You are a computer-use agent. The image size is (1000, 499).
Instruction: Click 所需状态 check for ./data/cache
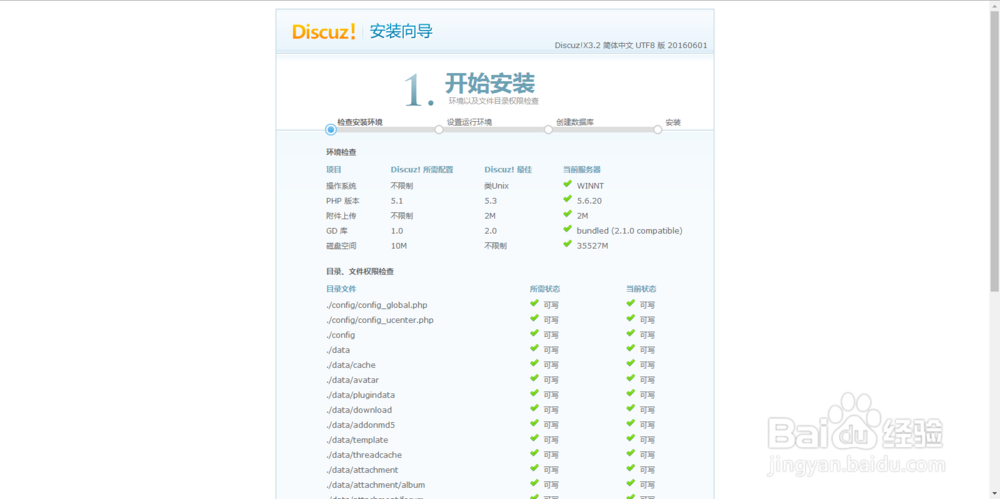(534, 363)
